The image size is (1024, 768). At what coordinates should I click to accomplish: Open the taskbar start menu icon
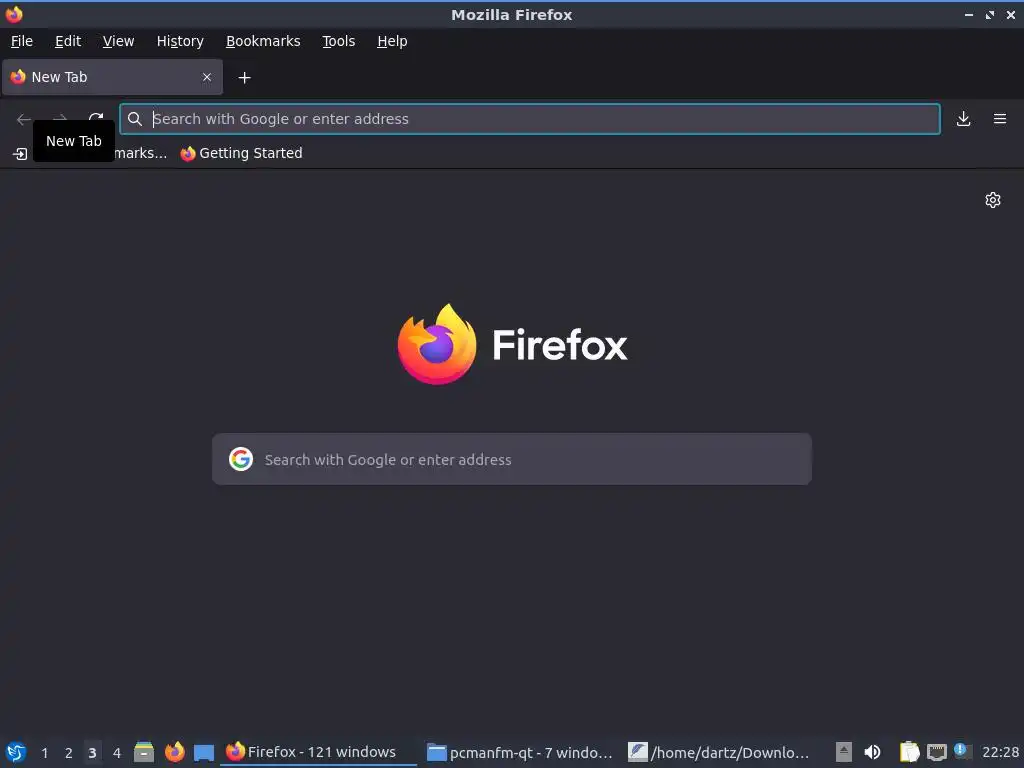pyautogui.click(x=16, y=752)
